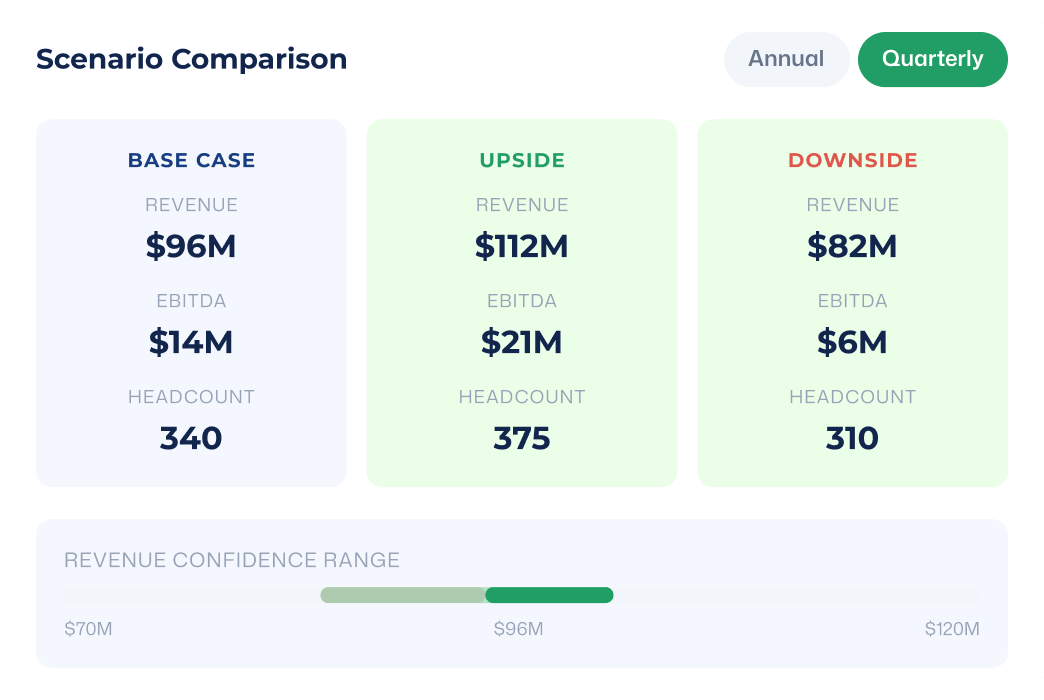This screenshot has width=1044, height=700.
Task: Click the dark green confidence range segment
Action: click(x=549, y=595)
